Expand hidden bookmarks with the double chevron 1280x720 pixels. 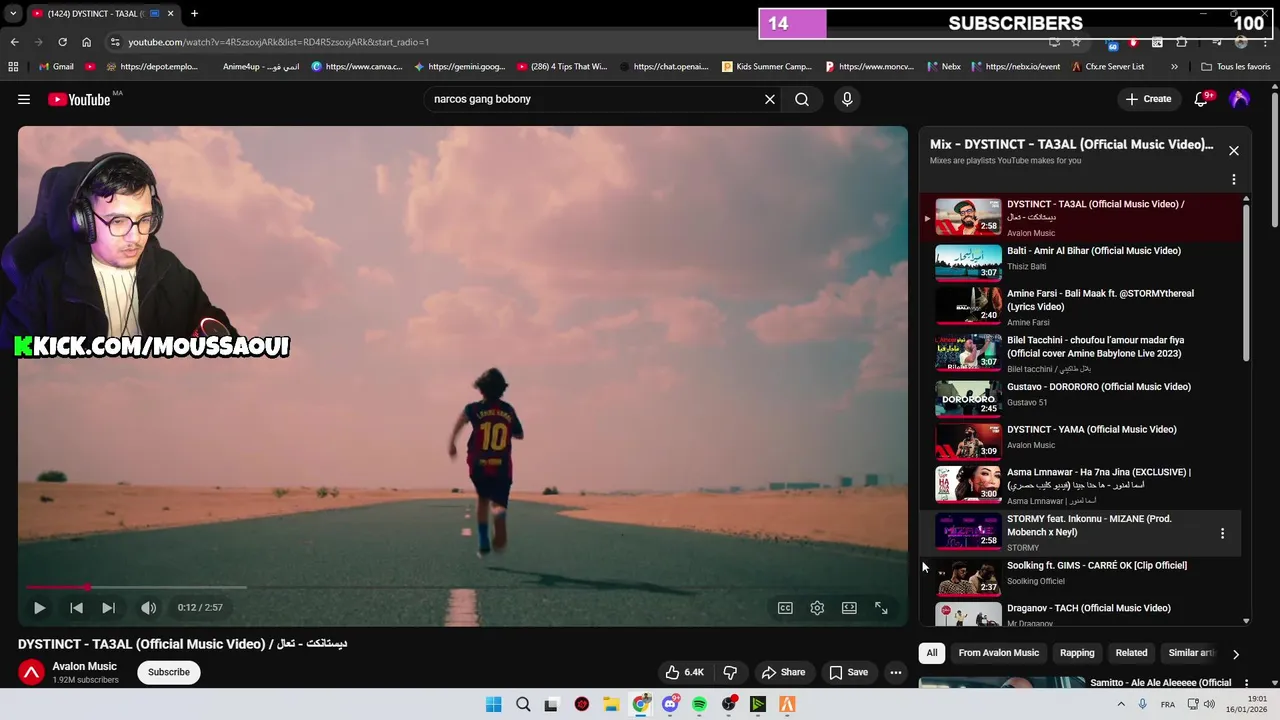pyautogui.click(x=1174, y=67)
